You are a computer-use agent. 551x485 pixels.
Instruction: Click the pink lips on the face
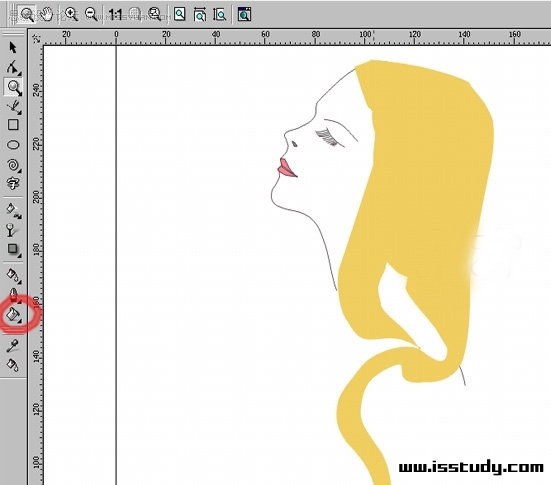coord(287,169)
